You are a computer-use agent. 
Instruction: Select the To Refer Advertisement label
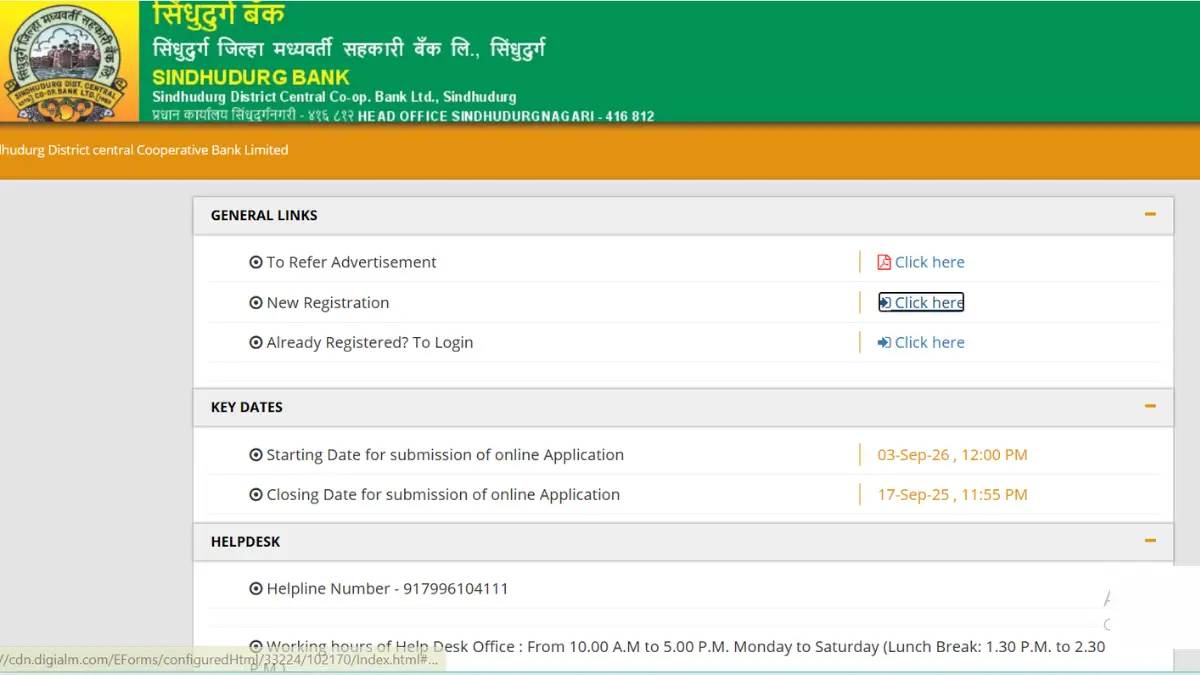pyautogui.click(x=351, y=262)
